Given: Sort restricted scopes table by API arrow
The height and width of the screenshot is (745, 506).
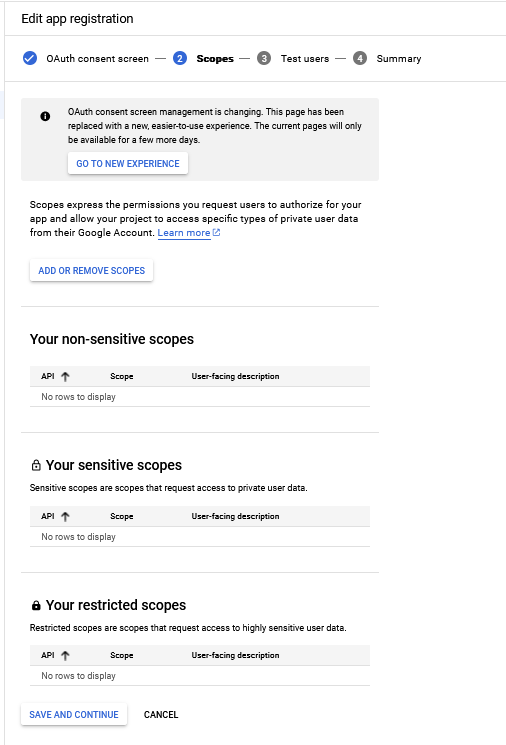Looking at the screenshot, I should (x=66, y=656).
